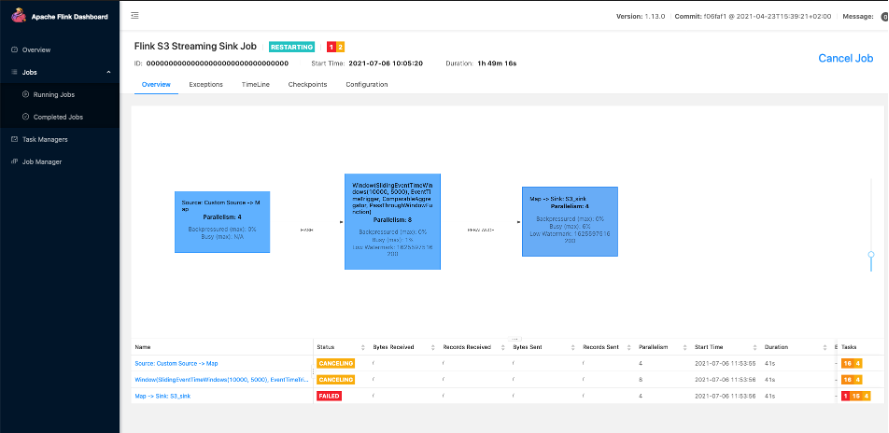889x433 pixels.
Task: Click the Name column header
Action: point(142,347)
